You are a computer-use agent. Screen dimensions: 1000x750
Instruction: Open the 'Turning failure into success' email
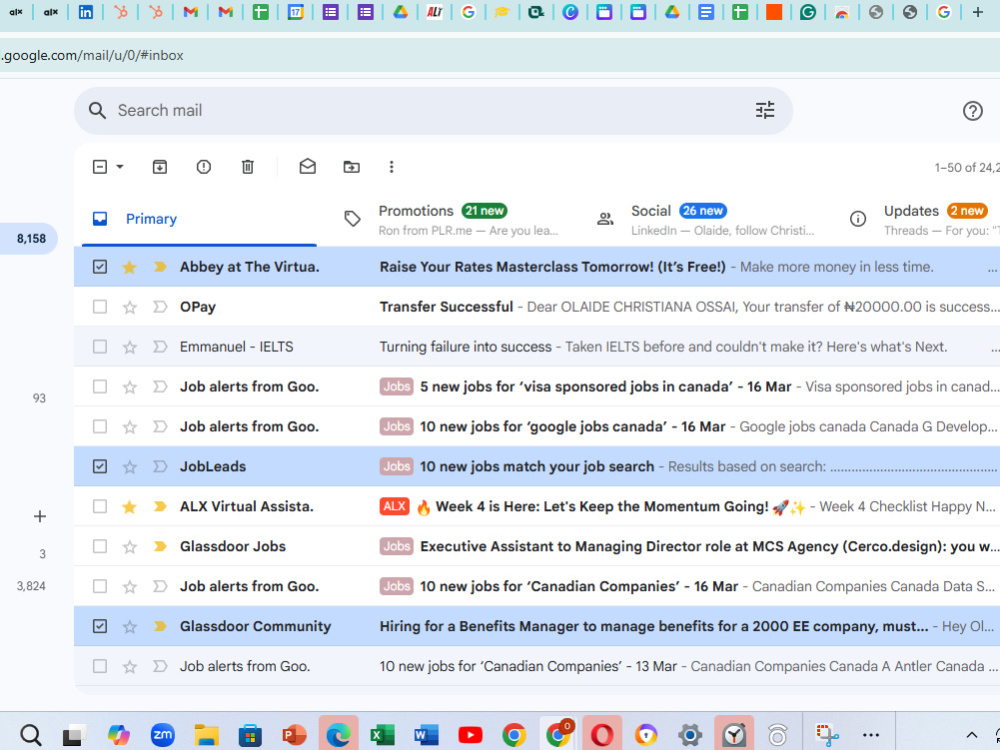tap(536, 347)
